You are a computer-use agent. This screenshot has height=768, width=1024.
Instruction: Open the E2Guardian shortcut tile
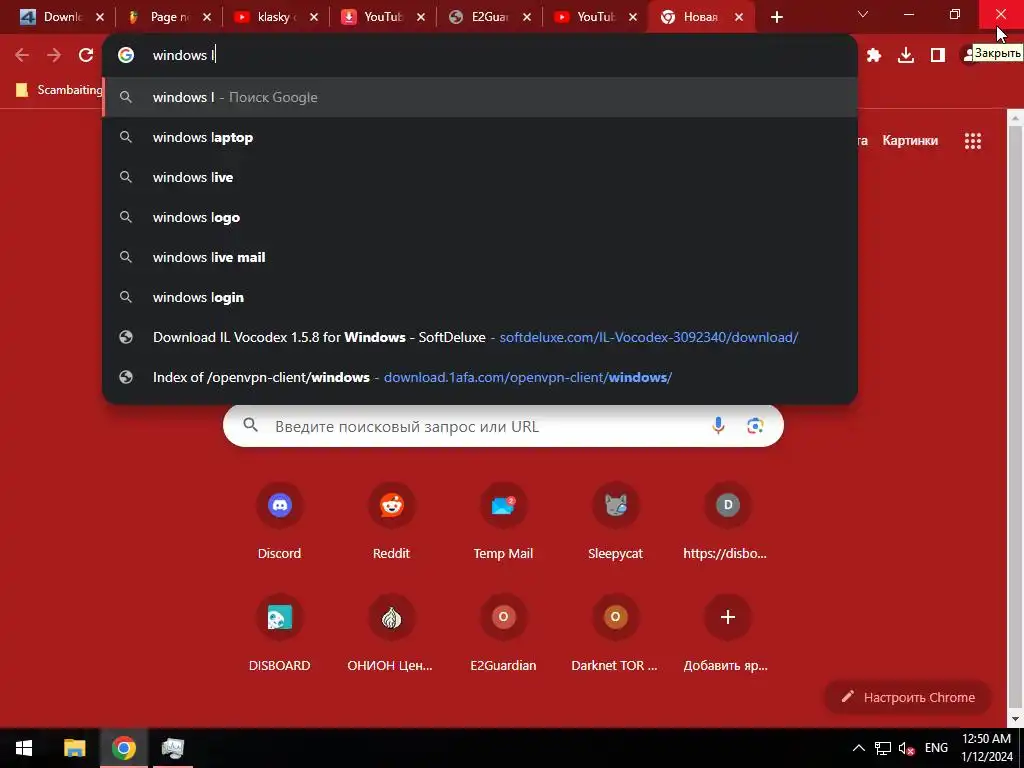click(503, 635)
